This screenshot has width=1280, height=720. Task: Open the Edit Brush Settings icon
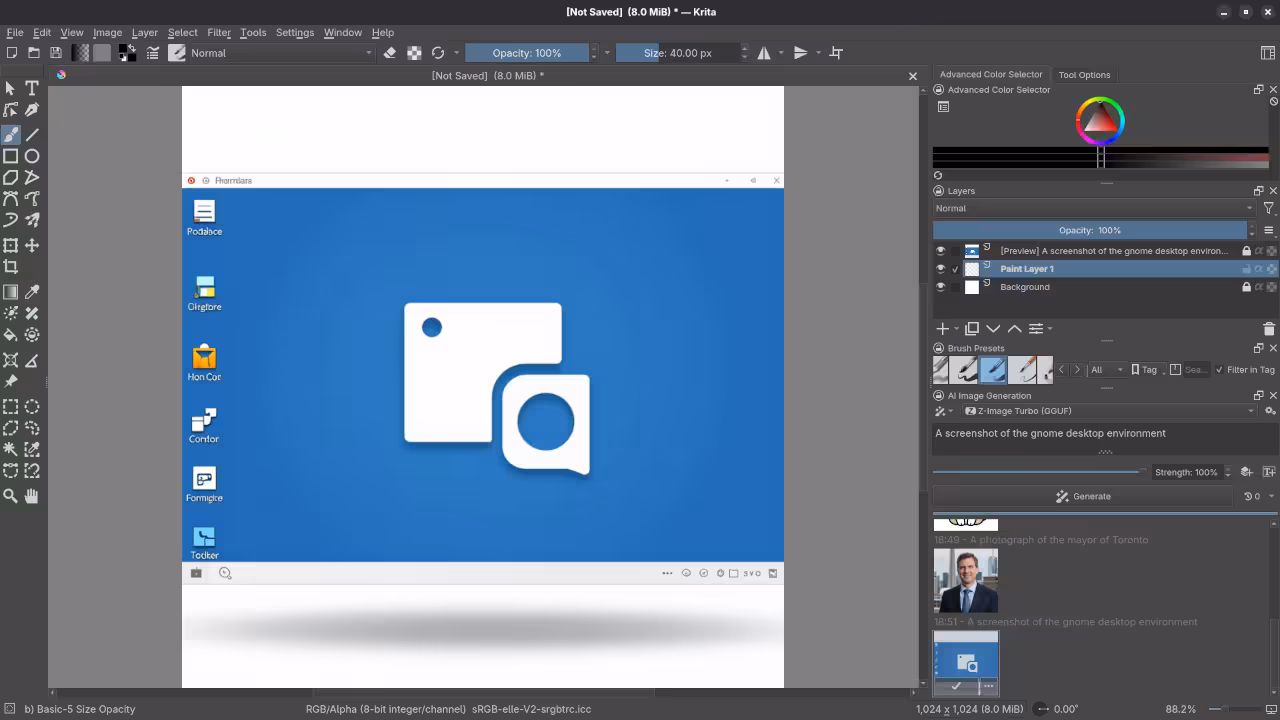click(177, 53)
